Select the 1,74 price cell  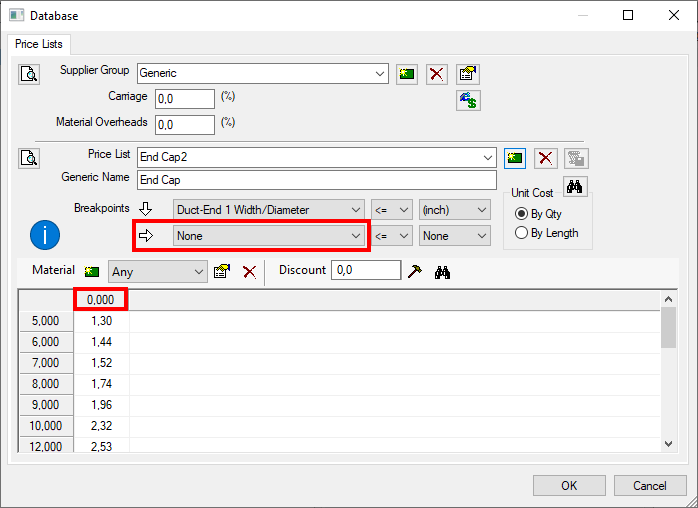(x=101, y=384)
